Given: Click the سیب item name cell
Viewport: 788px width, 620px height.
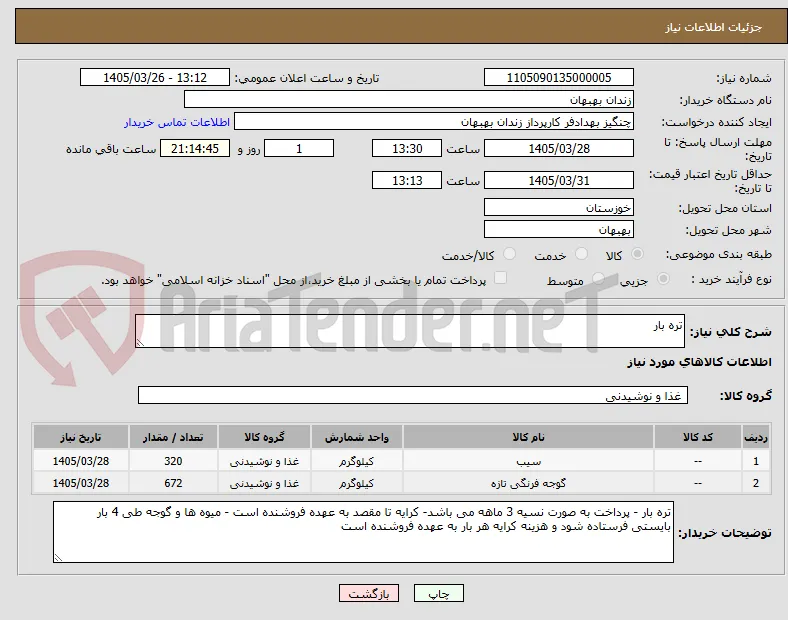Looking at the screenshot, I should coord(528,461).
